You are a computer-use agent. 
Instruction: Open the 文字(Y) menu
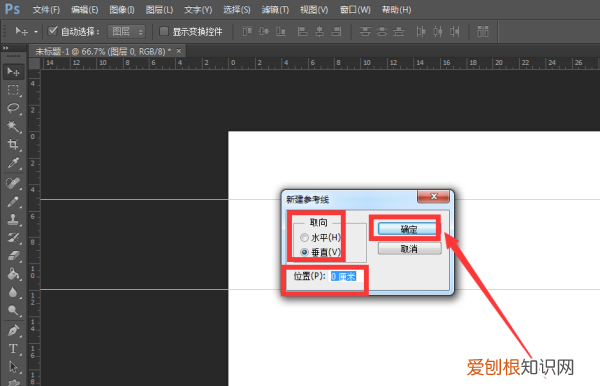pos(198,10)
